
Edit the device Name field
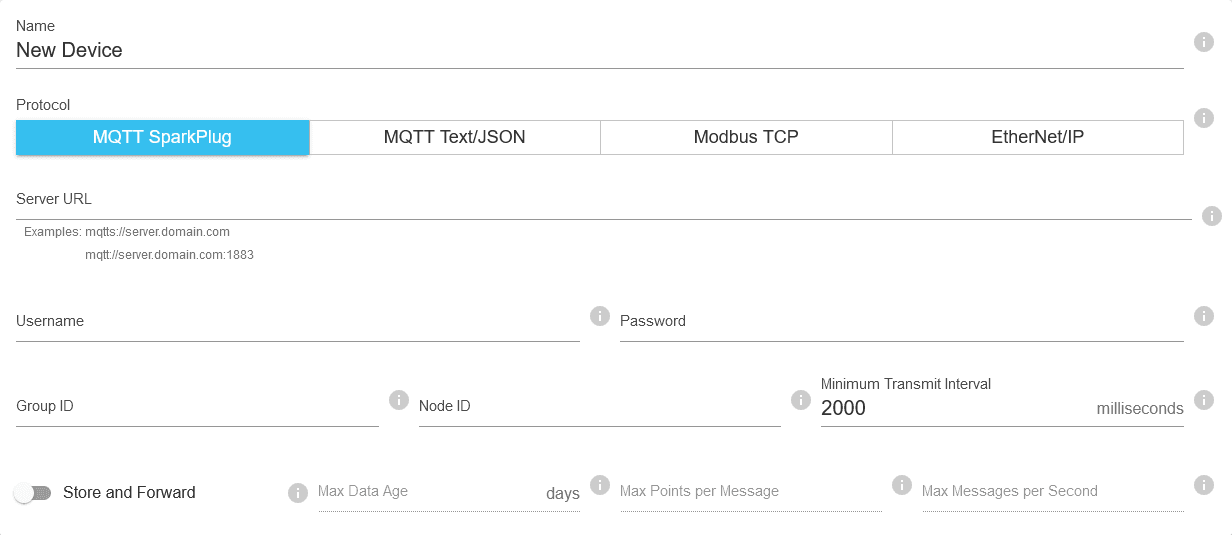point(600,51)
